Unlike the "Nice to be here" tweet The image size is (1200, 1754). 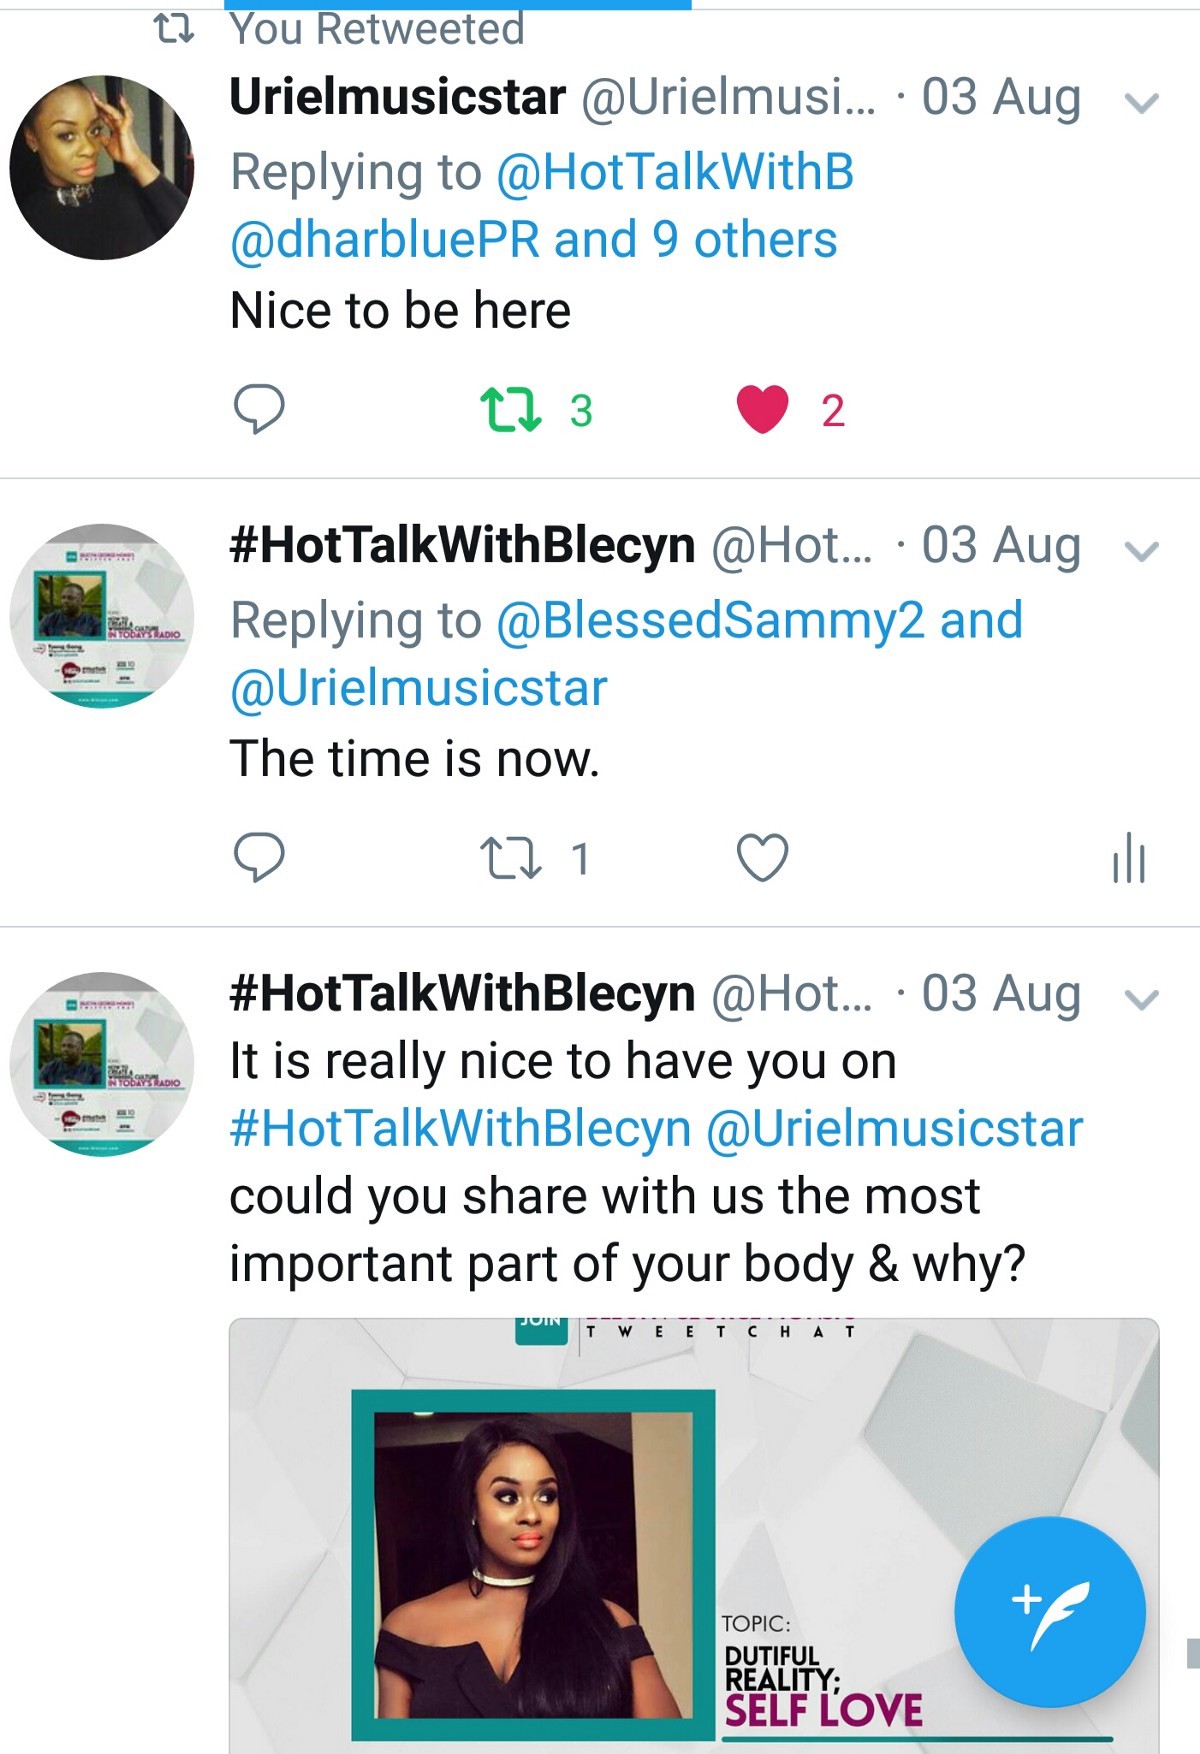(763, 409)
